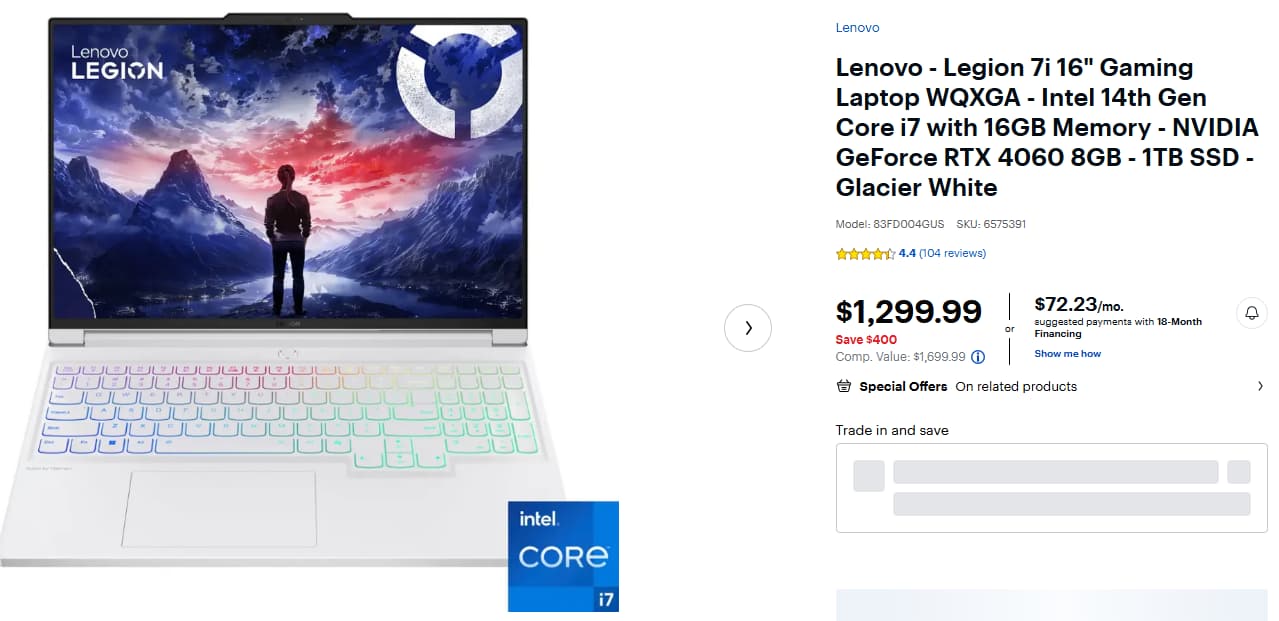Click the Special Offers tag icon
The image size is (1279, 621).
click(x=844, y=386)
